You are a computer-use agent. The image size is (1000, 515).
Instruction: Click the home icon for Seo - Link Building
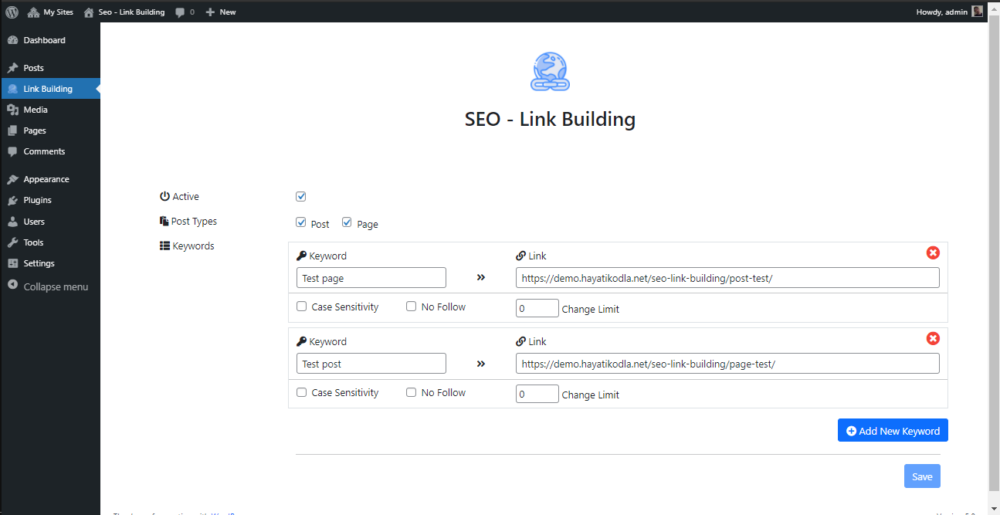[89, 11]
